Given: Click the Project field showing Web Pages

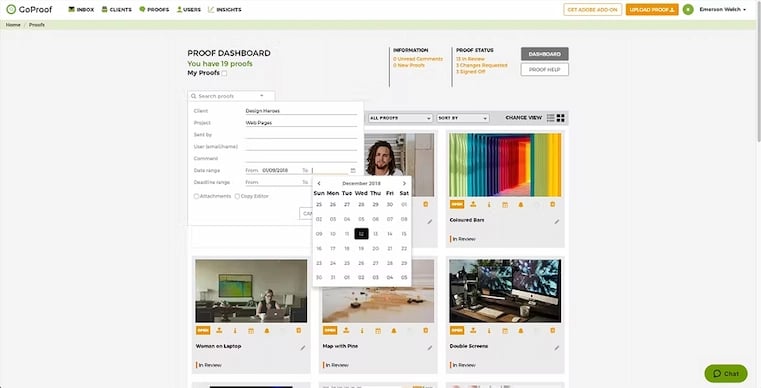Looking at the screenshot, I should (x=301, y=123).
